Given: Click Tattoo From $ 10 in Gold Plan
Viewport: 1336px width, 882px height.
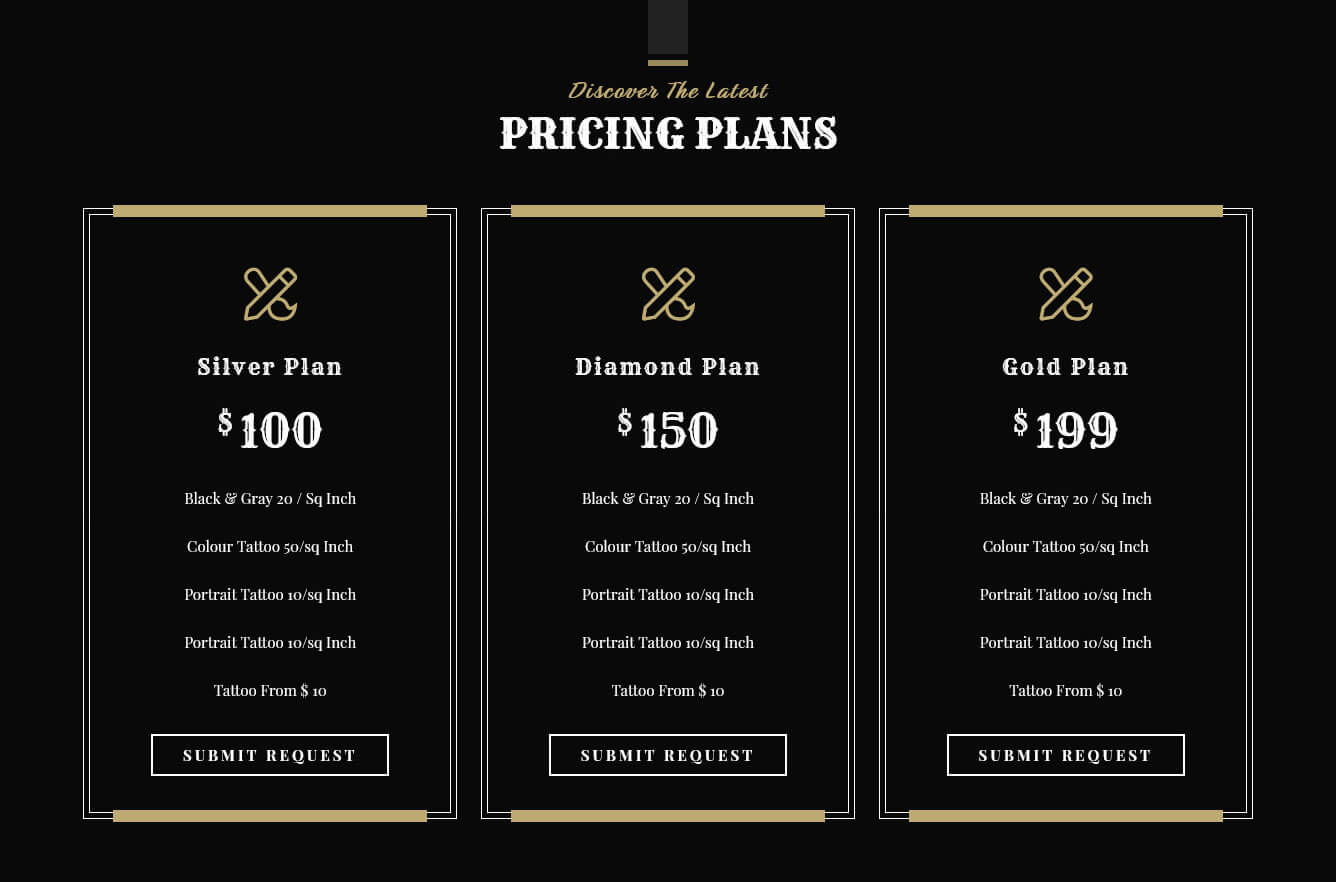Looking at the screenshot, I should (x=1066, y=691).
